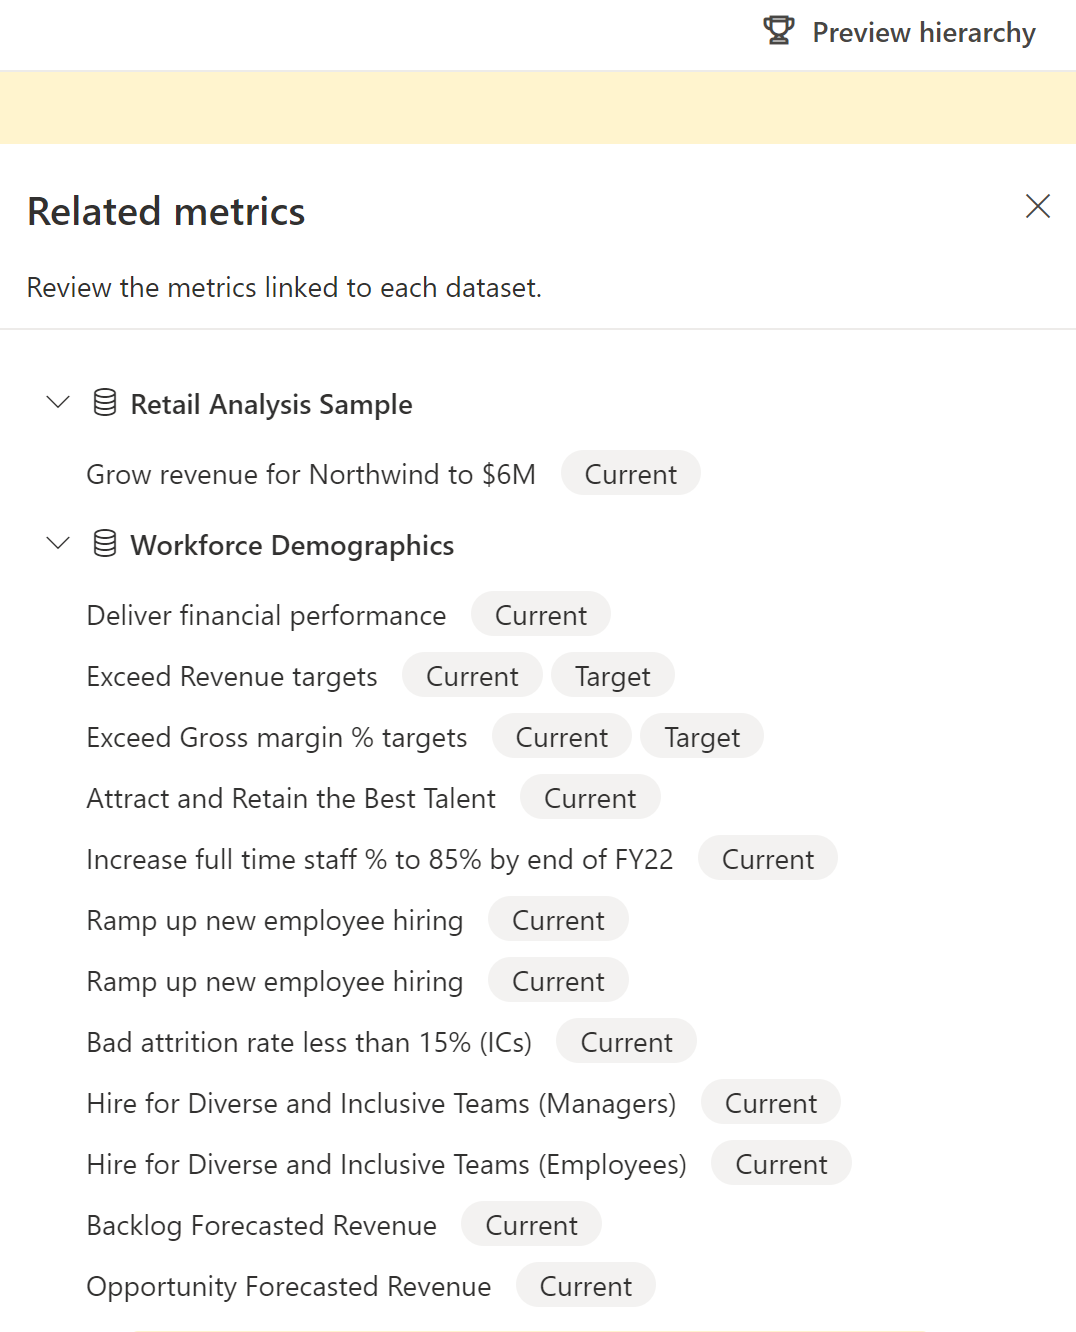Collapse the Workforce Demographics section
1076x1332 pixels.
pyautogui.click(x=58, y=544)
